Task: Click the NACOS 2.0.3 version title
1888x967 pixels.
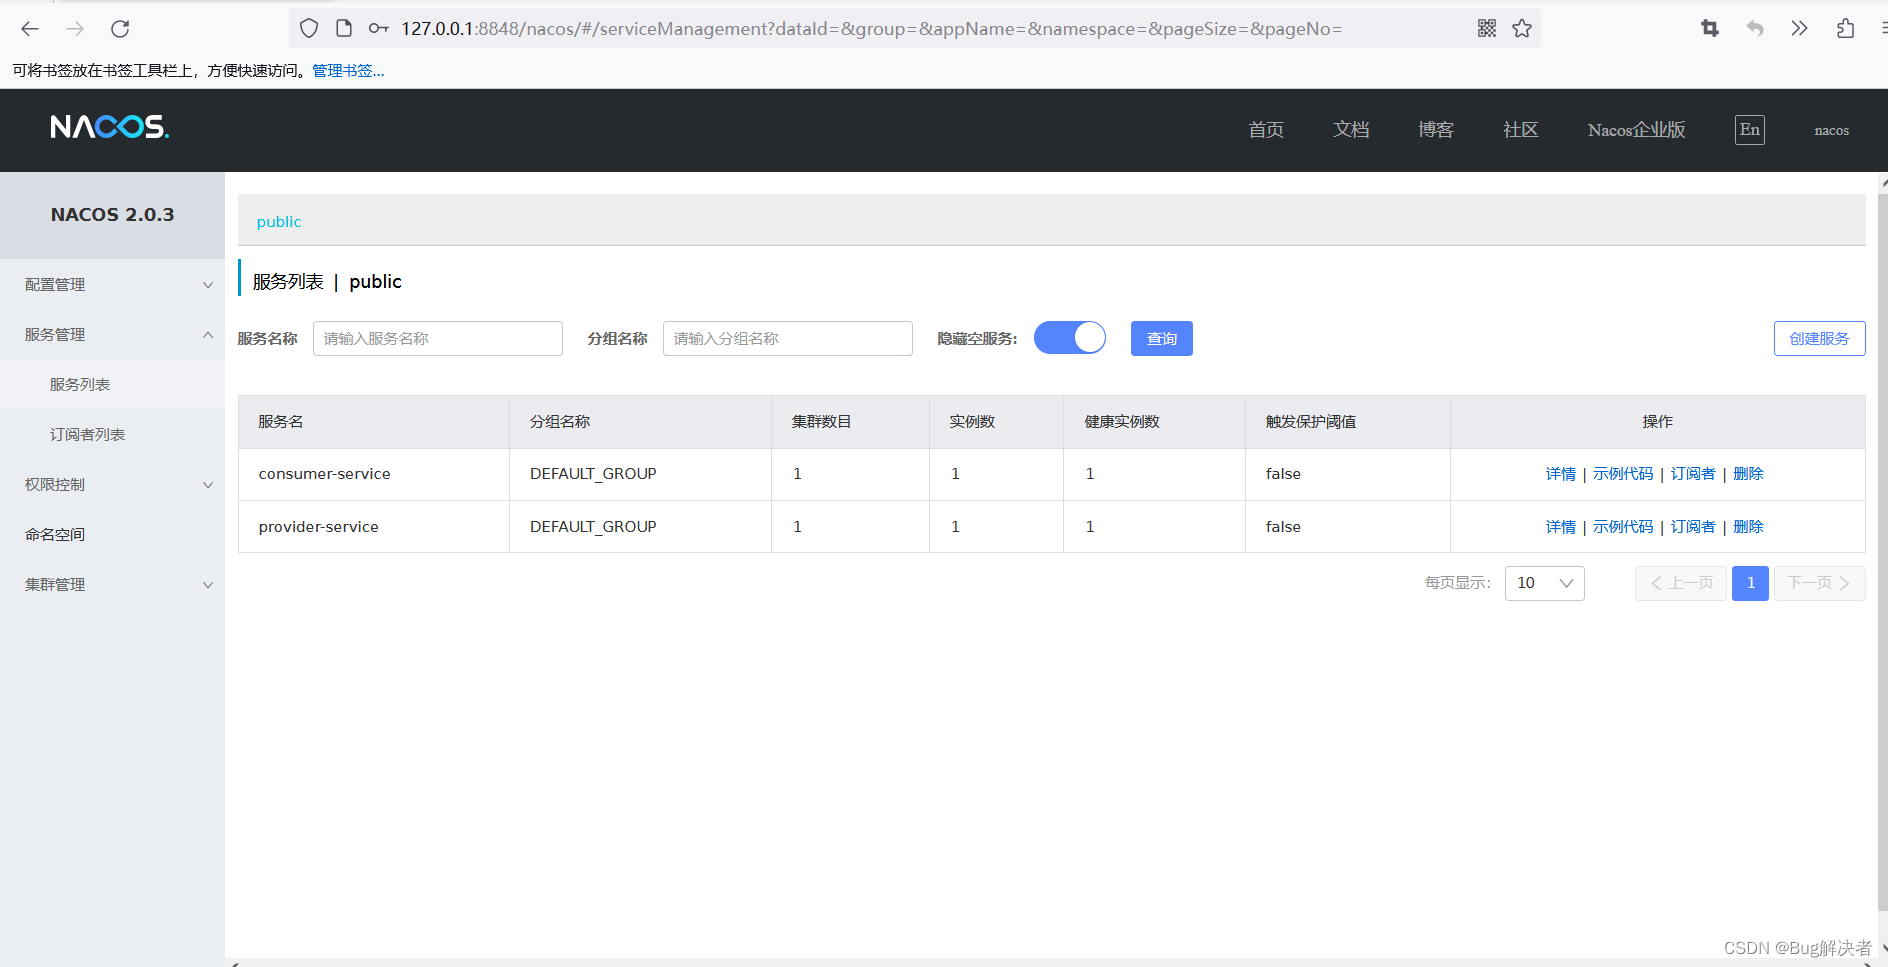Action: [x=112, y=215]
